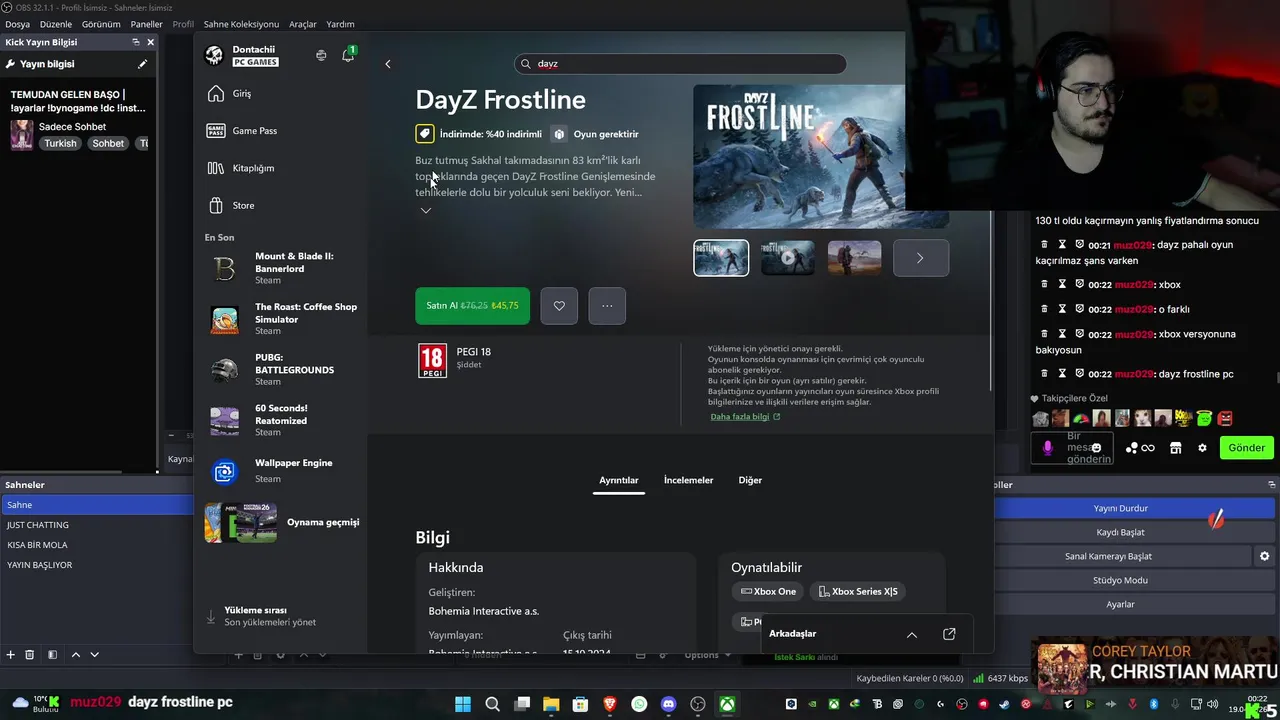Image resolution: width=1280 pixels, height=720 pixels.
Task: Focus the search field containing dayz
Action: coord(680,64)
